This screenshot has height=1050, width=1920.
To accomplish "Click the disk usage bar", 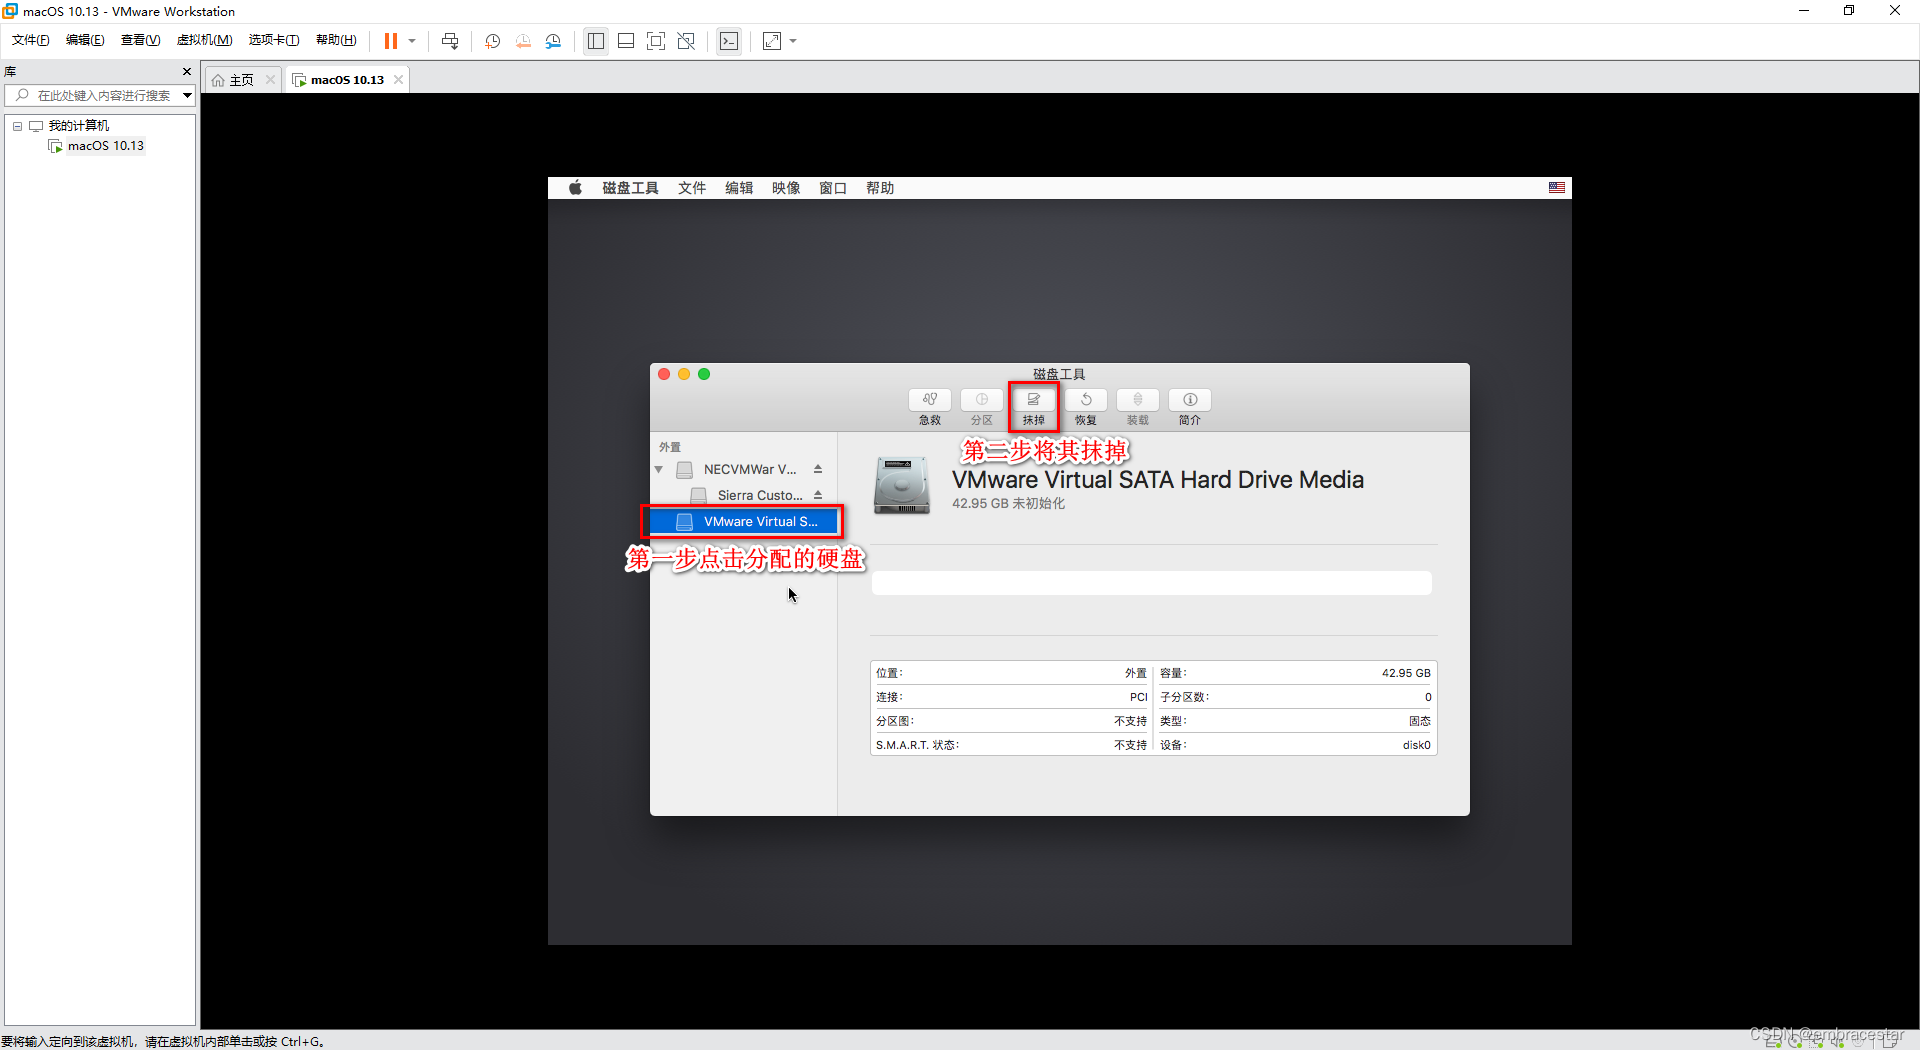I will (1152, 583).
